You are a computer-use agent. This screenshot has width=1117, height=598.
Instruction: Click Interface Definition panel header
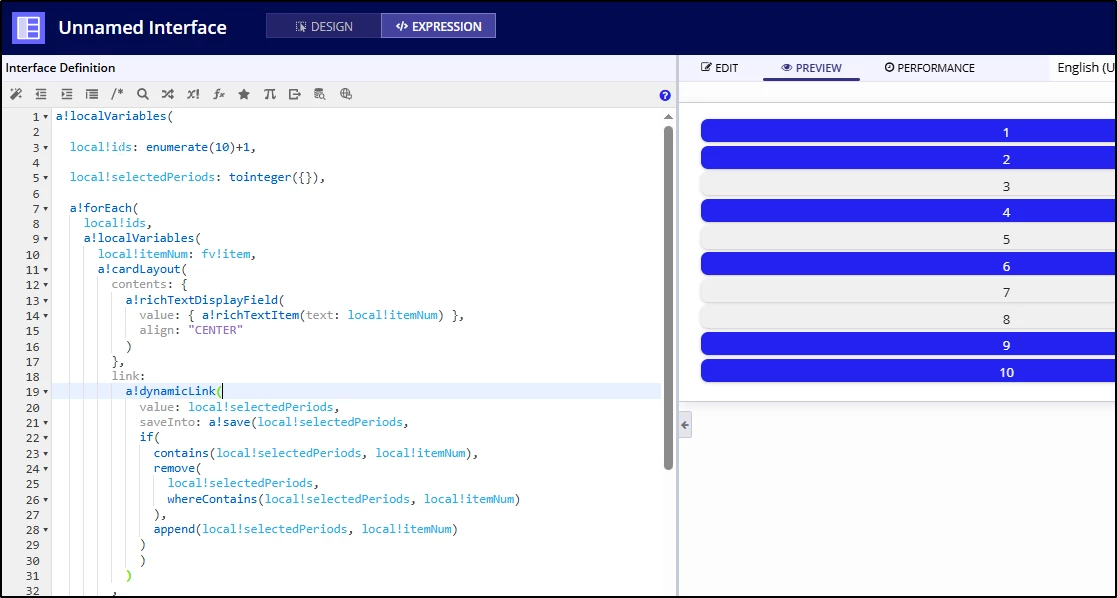[61, 68]
